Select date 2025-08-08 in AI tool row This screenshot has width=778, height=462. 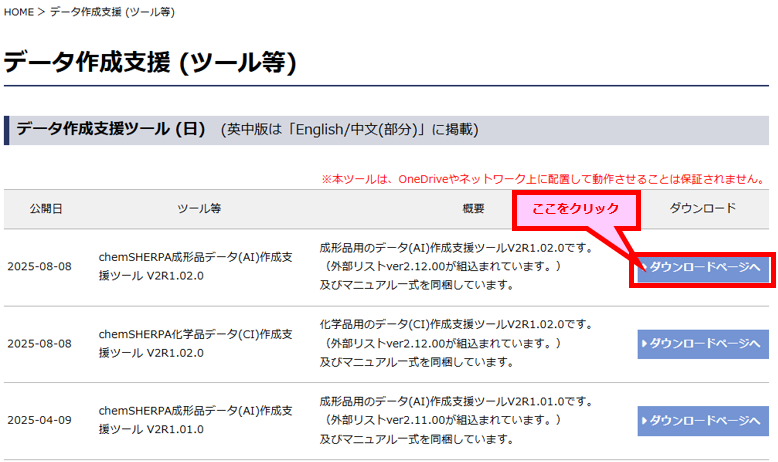(39, 266)
